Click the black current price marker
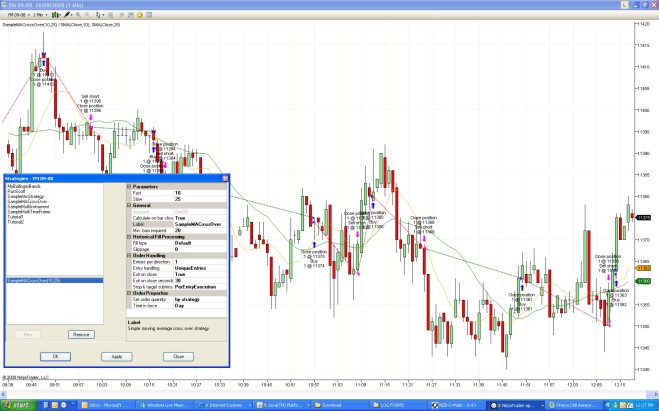Image resolution: width=659 pixels, height=411 pixels. 643,217
